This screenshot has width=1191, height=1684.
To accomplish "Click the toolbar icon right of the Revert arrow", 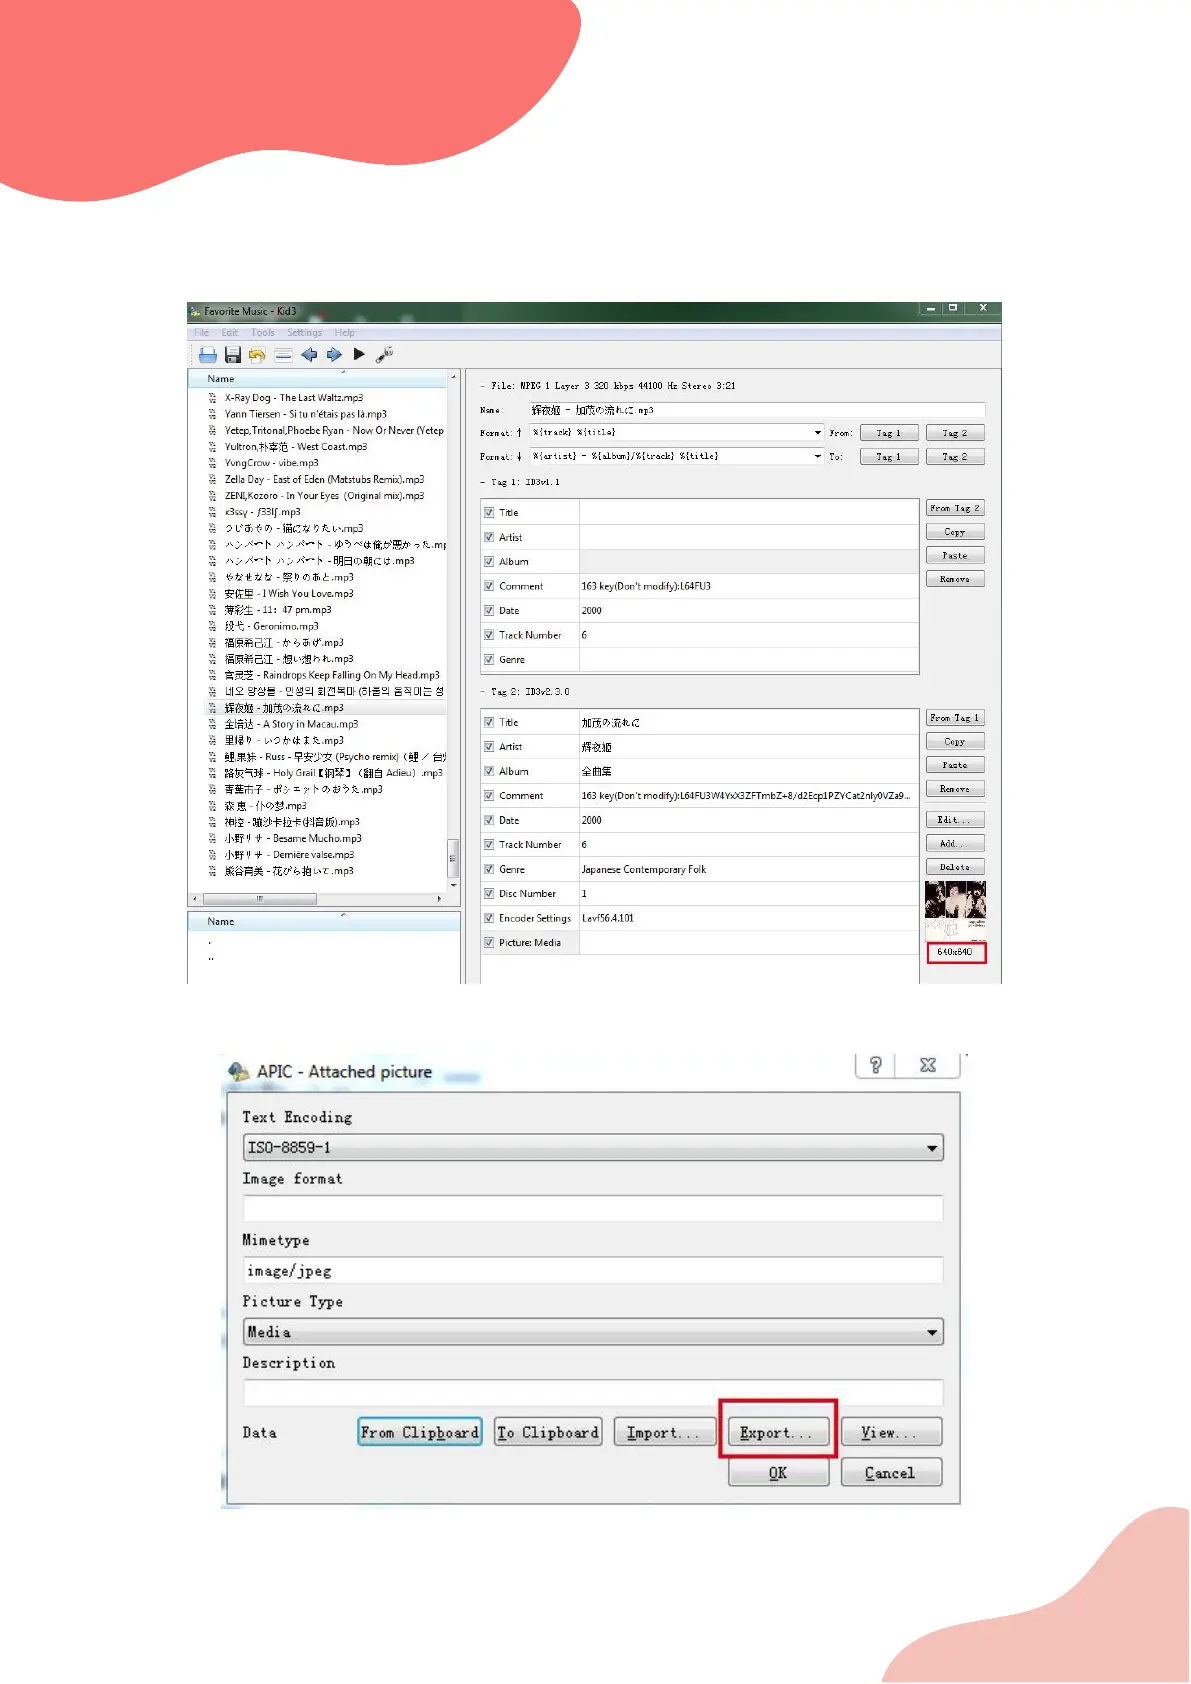I will 283,355.
